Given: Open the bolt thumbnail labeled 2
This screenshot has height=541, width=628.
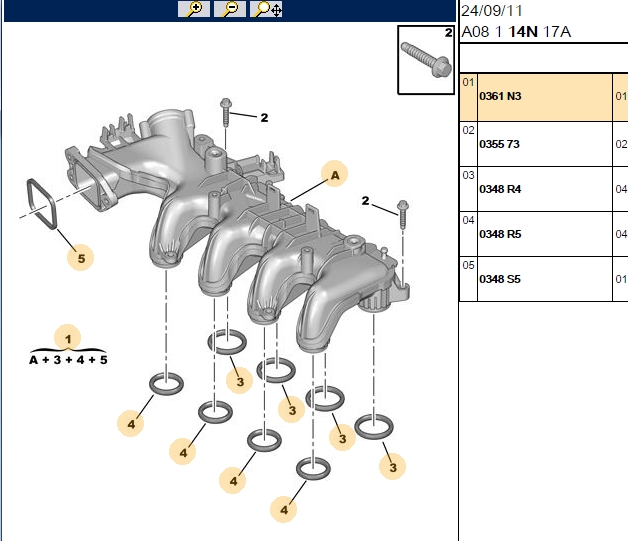Looking at the screenshot, I should (x=426, y=60).
